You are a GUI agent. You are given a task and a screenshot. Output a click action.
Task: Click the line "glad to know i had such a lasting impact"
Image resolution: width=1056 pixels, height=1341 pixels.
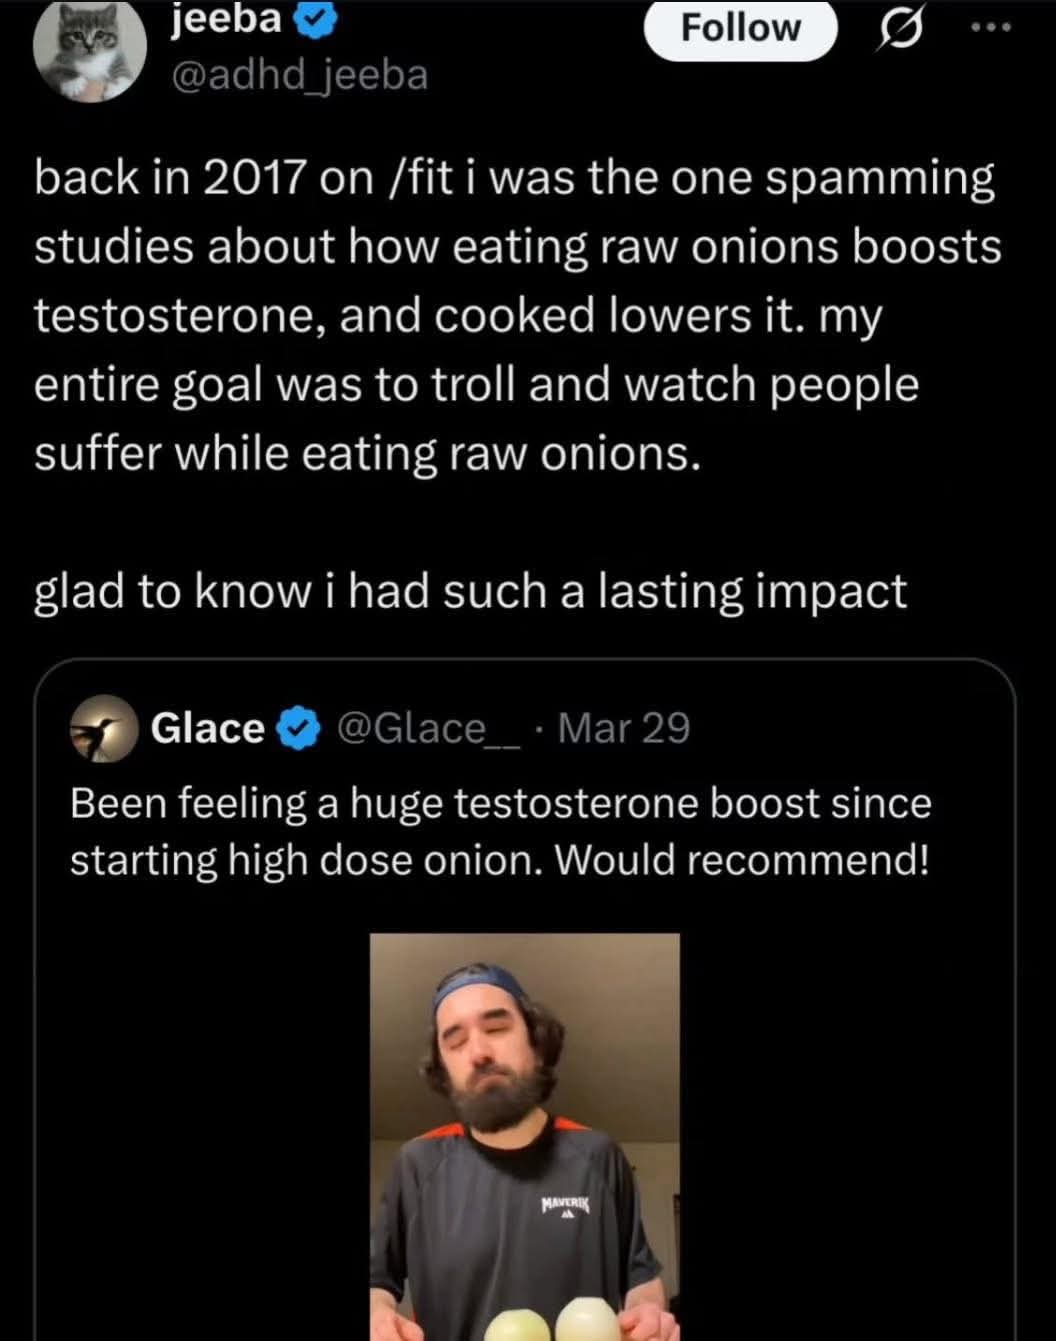[x=470, y=591]
